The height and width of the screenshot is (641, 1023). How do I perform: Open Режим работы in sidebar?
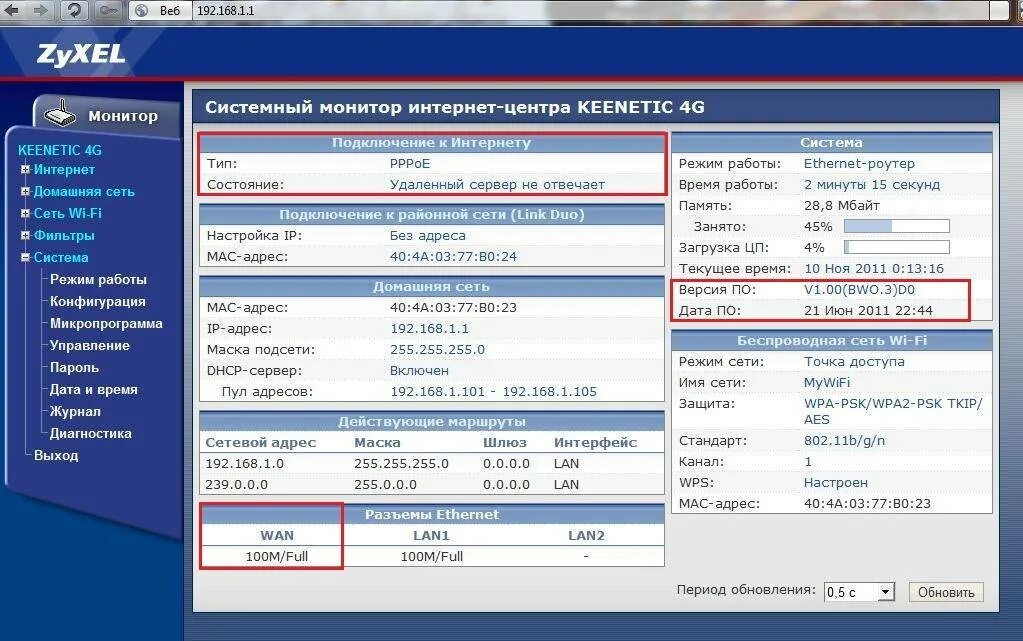tap(98, 279)
